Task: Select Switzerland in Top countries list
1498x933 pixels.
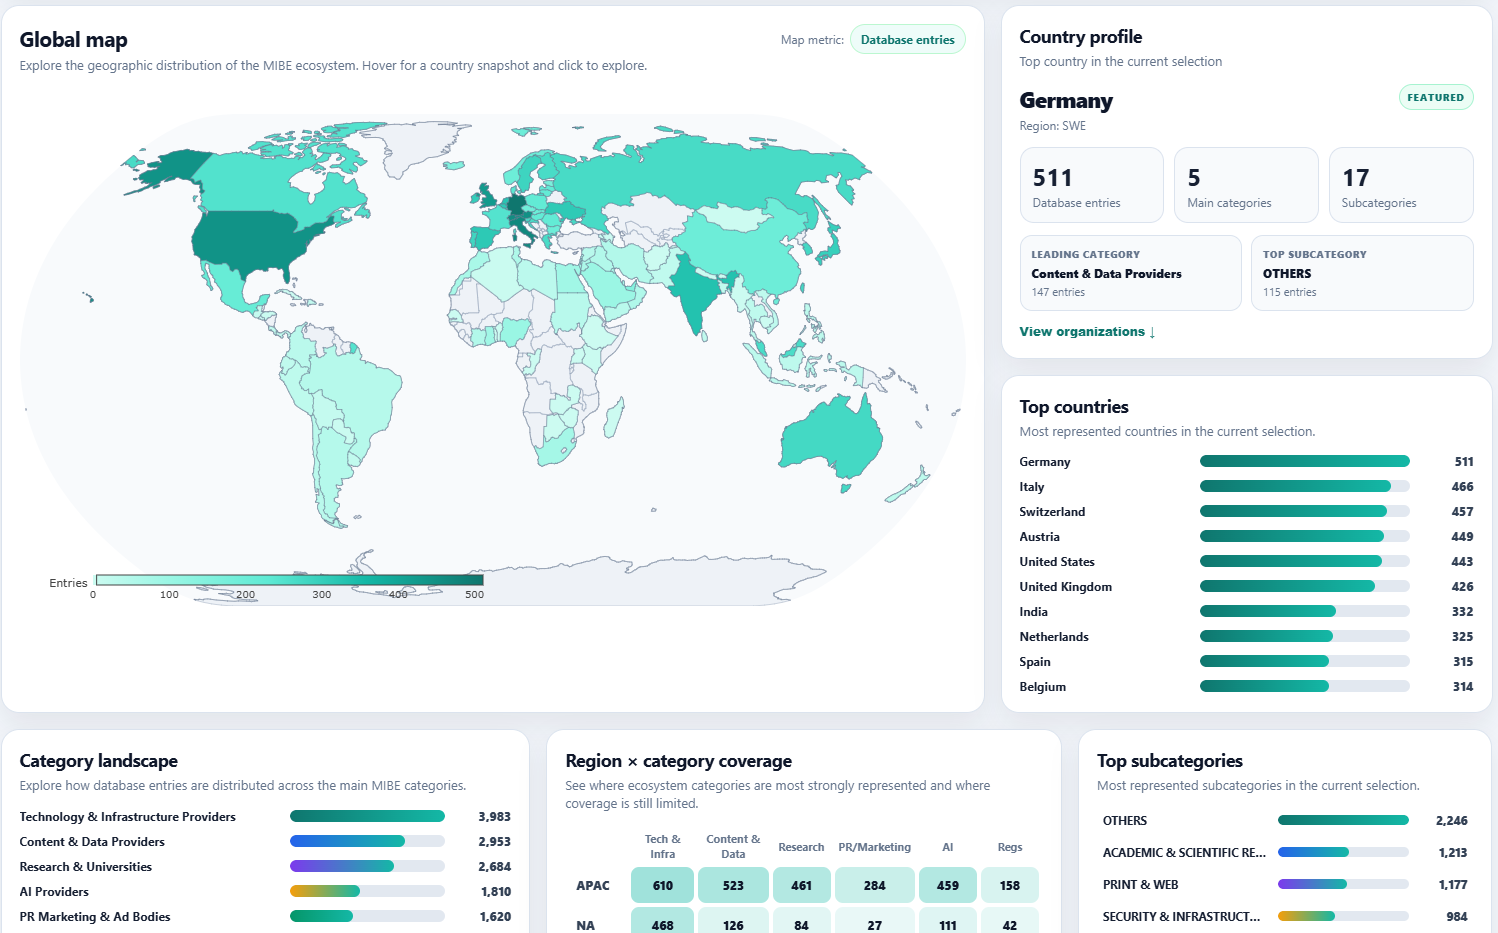Action: pos(1246,511)
